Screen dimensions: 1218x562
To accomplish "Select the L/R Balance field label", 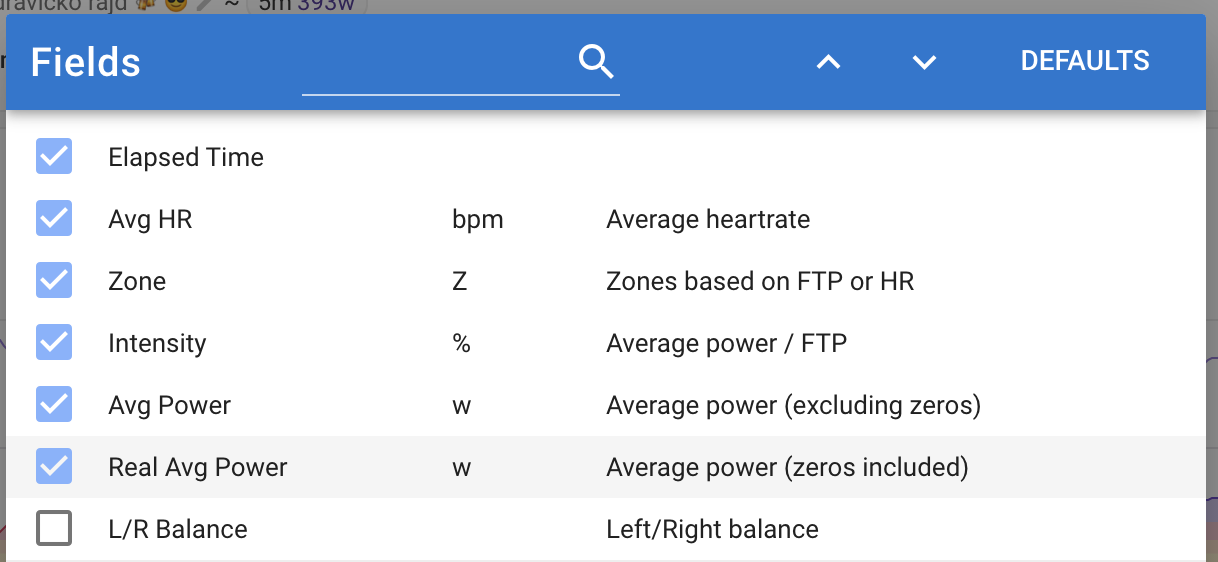I will [x=178, y=529].
